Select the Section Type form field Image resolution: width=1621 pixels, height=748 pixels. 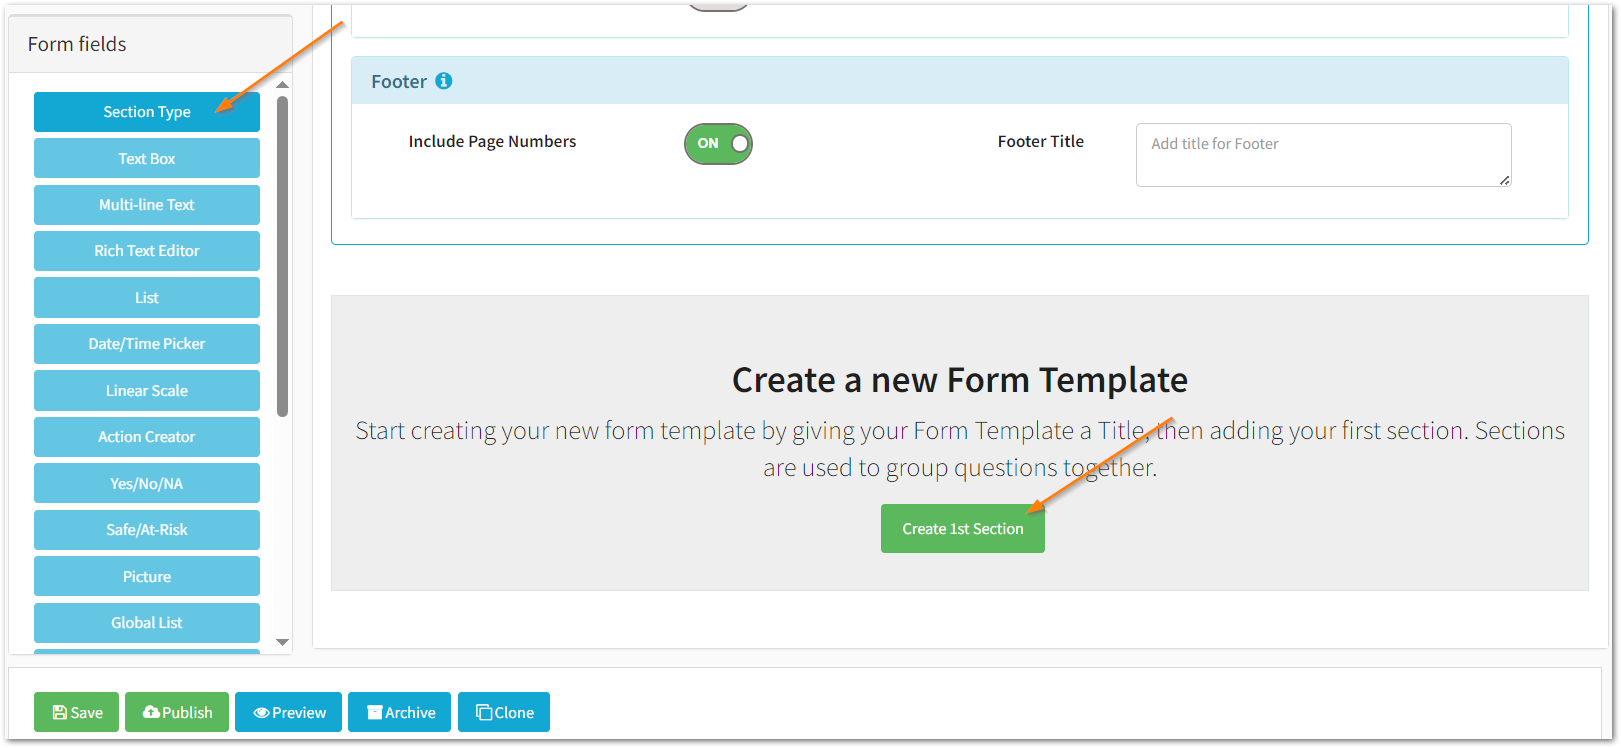(x=146, y=112)
